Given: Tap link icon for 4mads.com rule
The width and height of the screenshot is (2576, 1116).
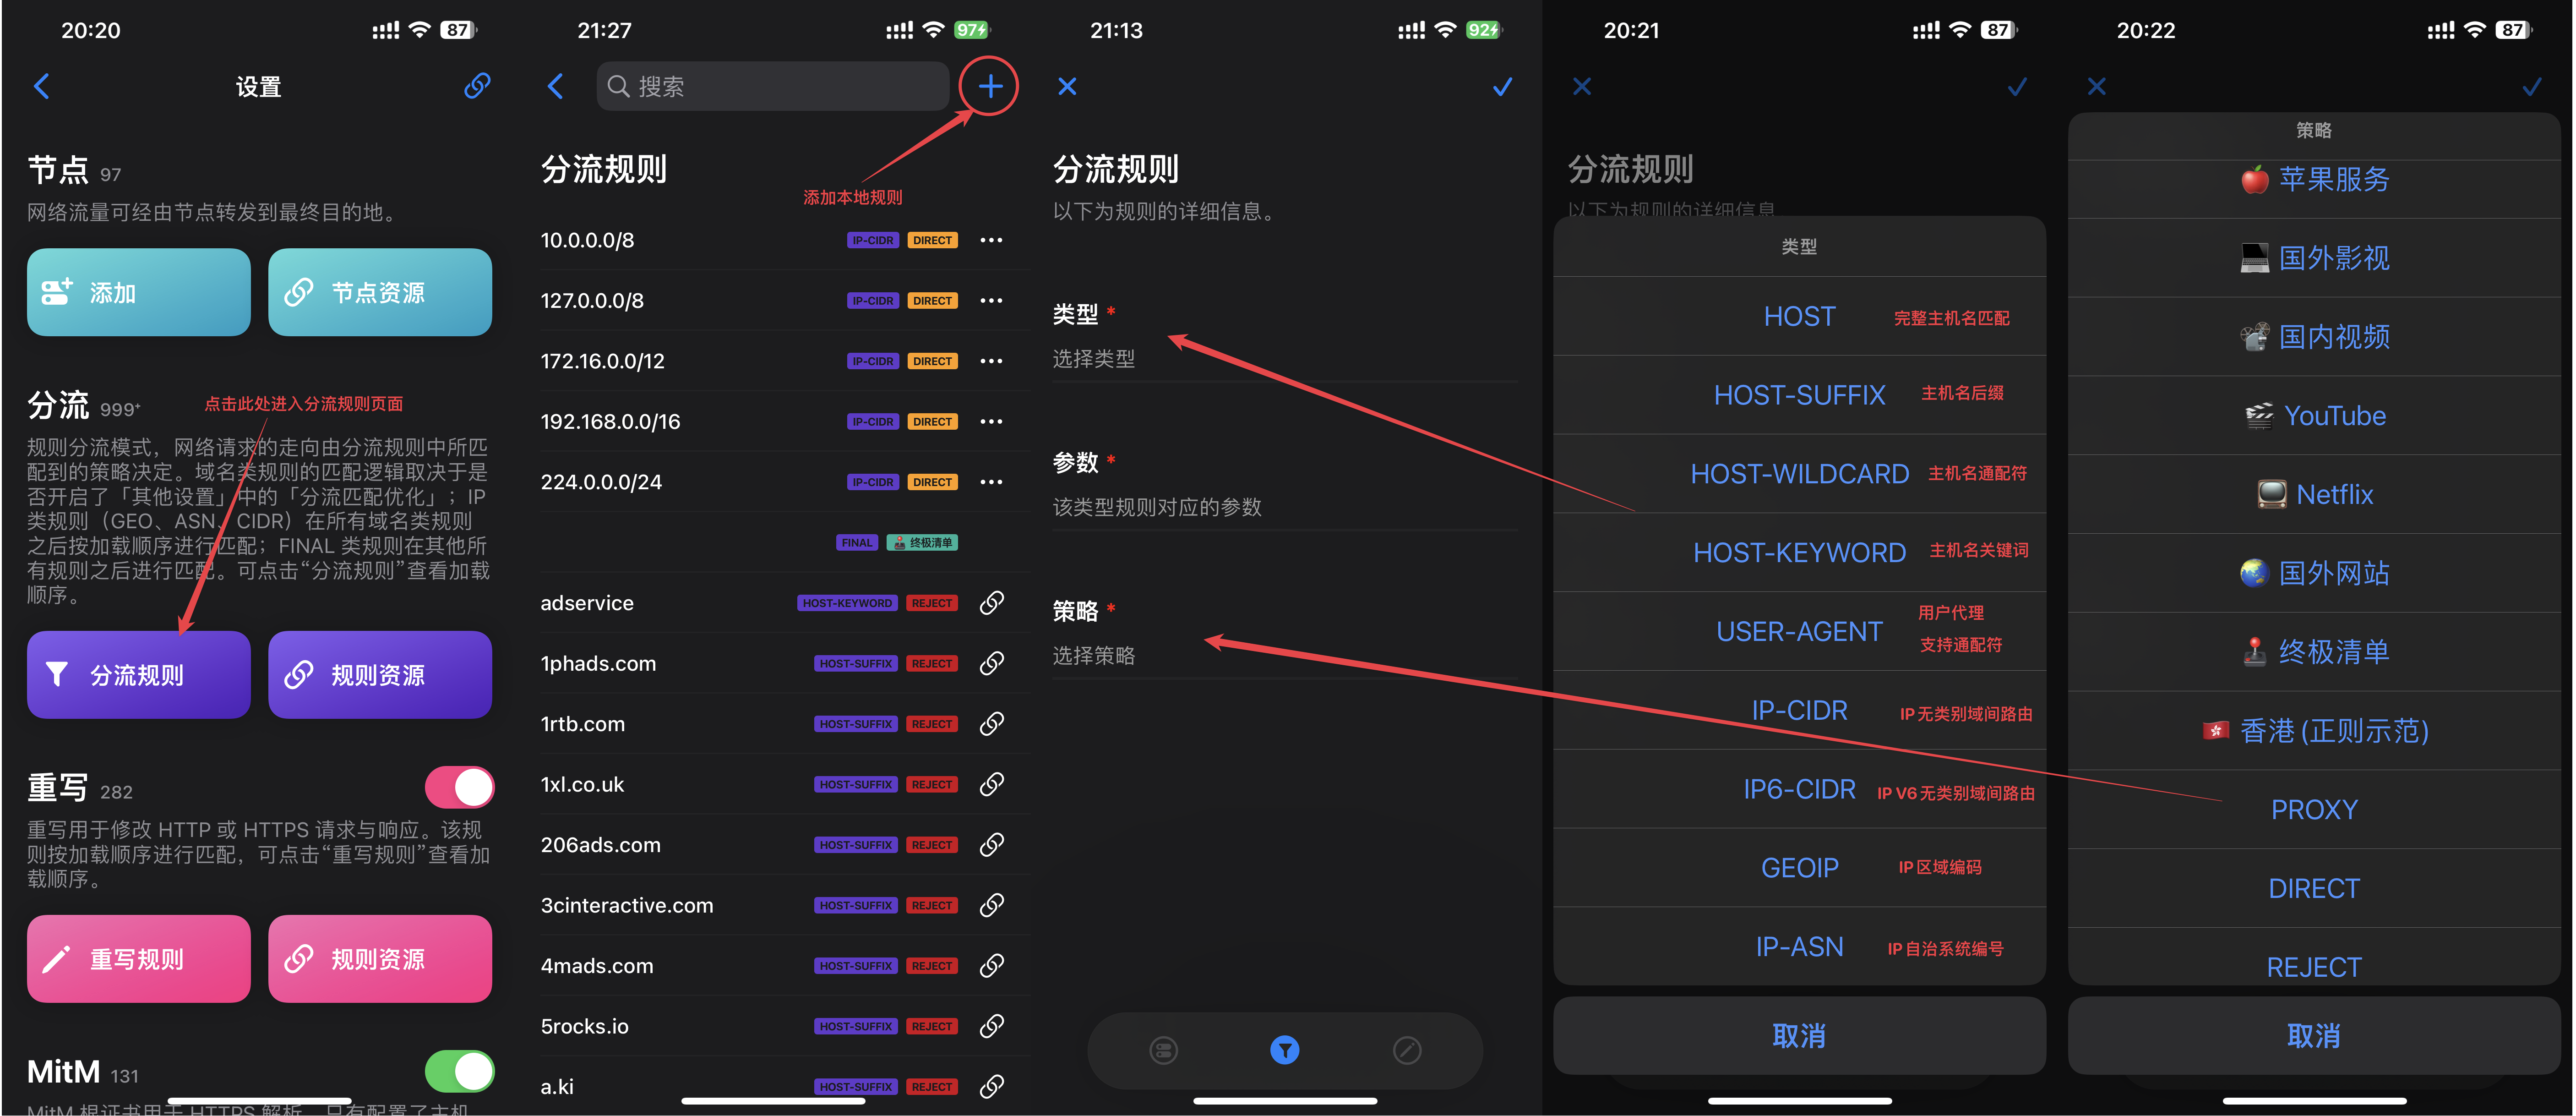Looking at the screenshot, I should tap(991, 966).
